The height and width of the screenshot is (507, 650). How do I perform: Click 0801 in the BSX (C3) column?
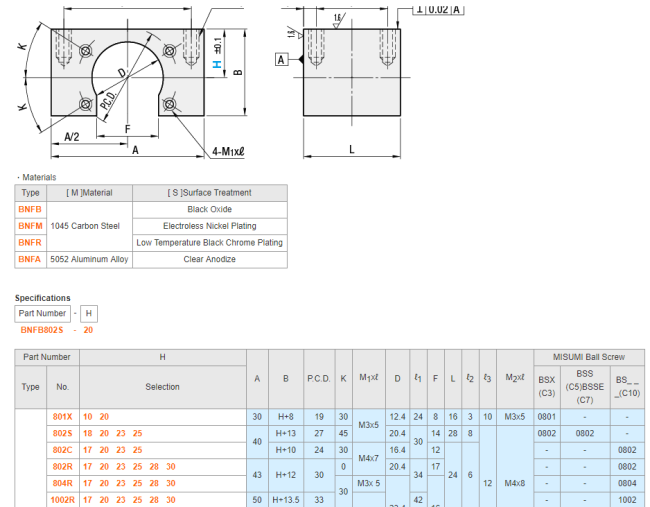pos(547,416)
